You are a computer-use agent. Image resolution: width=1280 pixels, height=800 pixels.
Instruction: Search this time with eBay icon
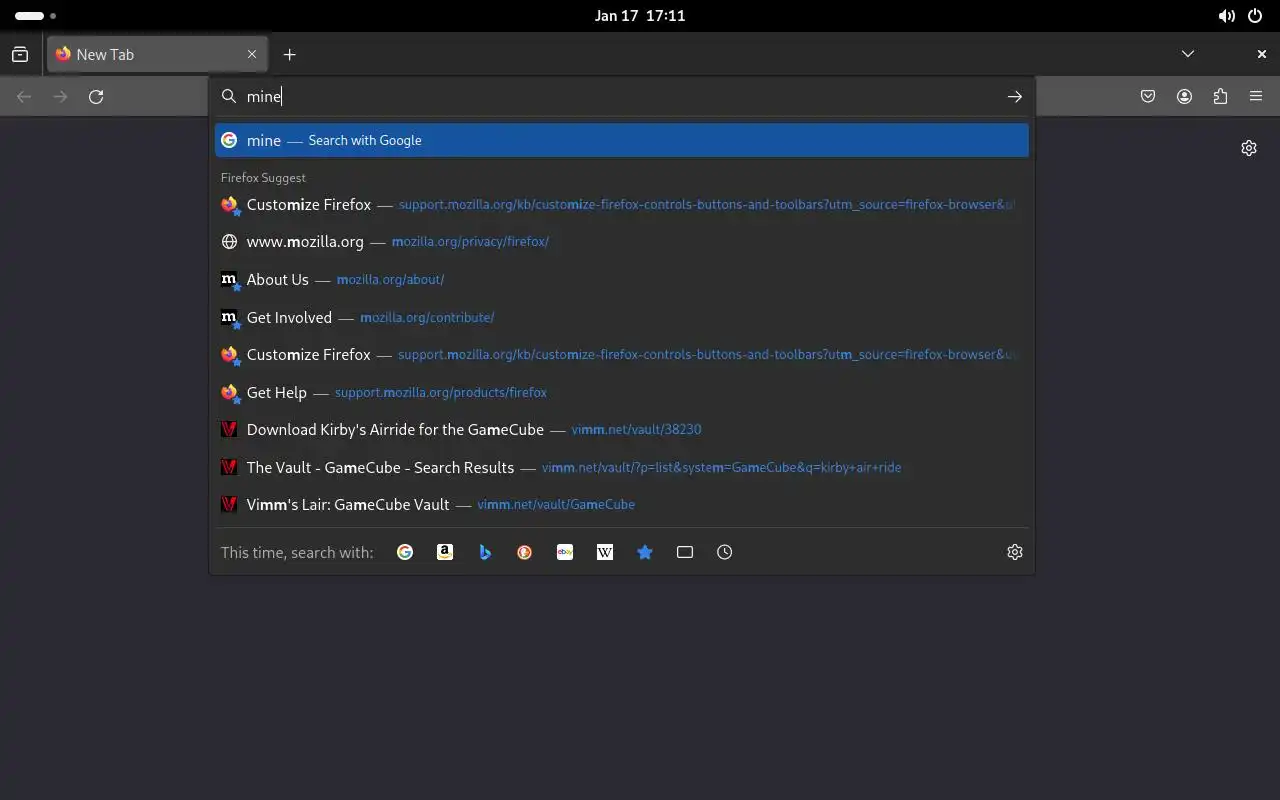point(565,552)
